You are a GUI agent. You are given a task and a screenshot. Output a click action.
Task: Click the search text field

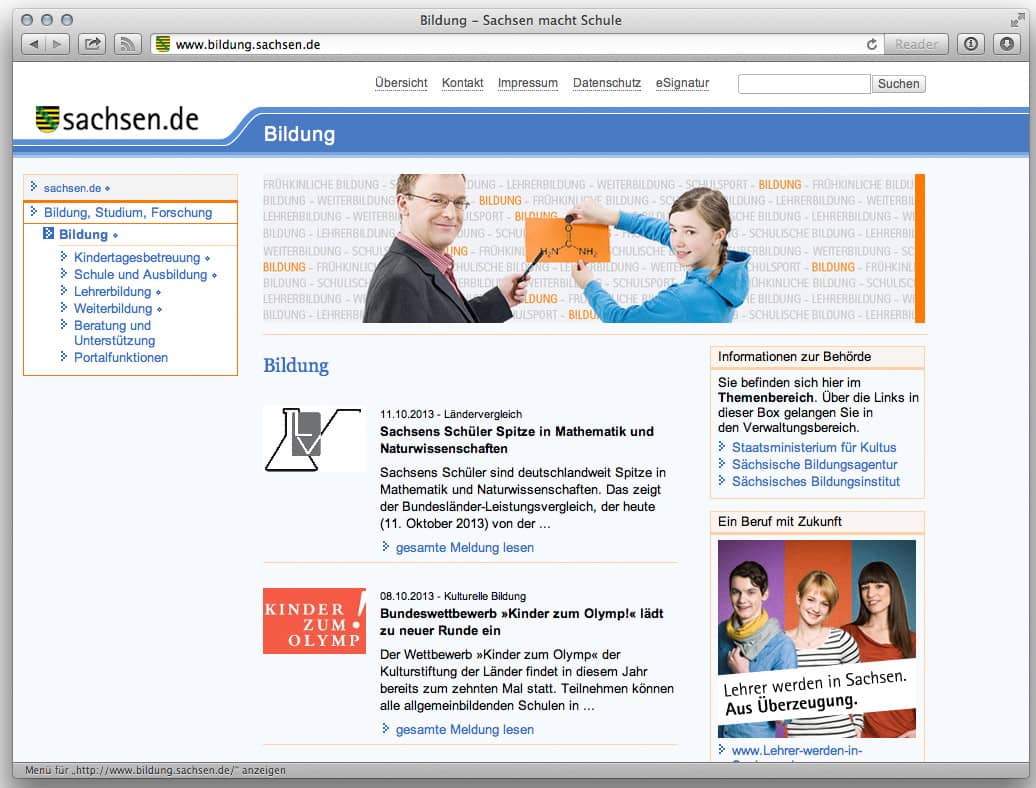(804, 84)
